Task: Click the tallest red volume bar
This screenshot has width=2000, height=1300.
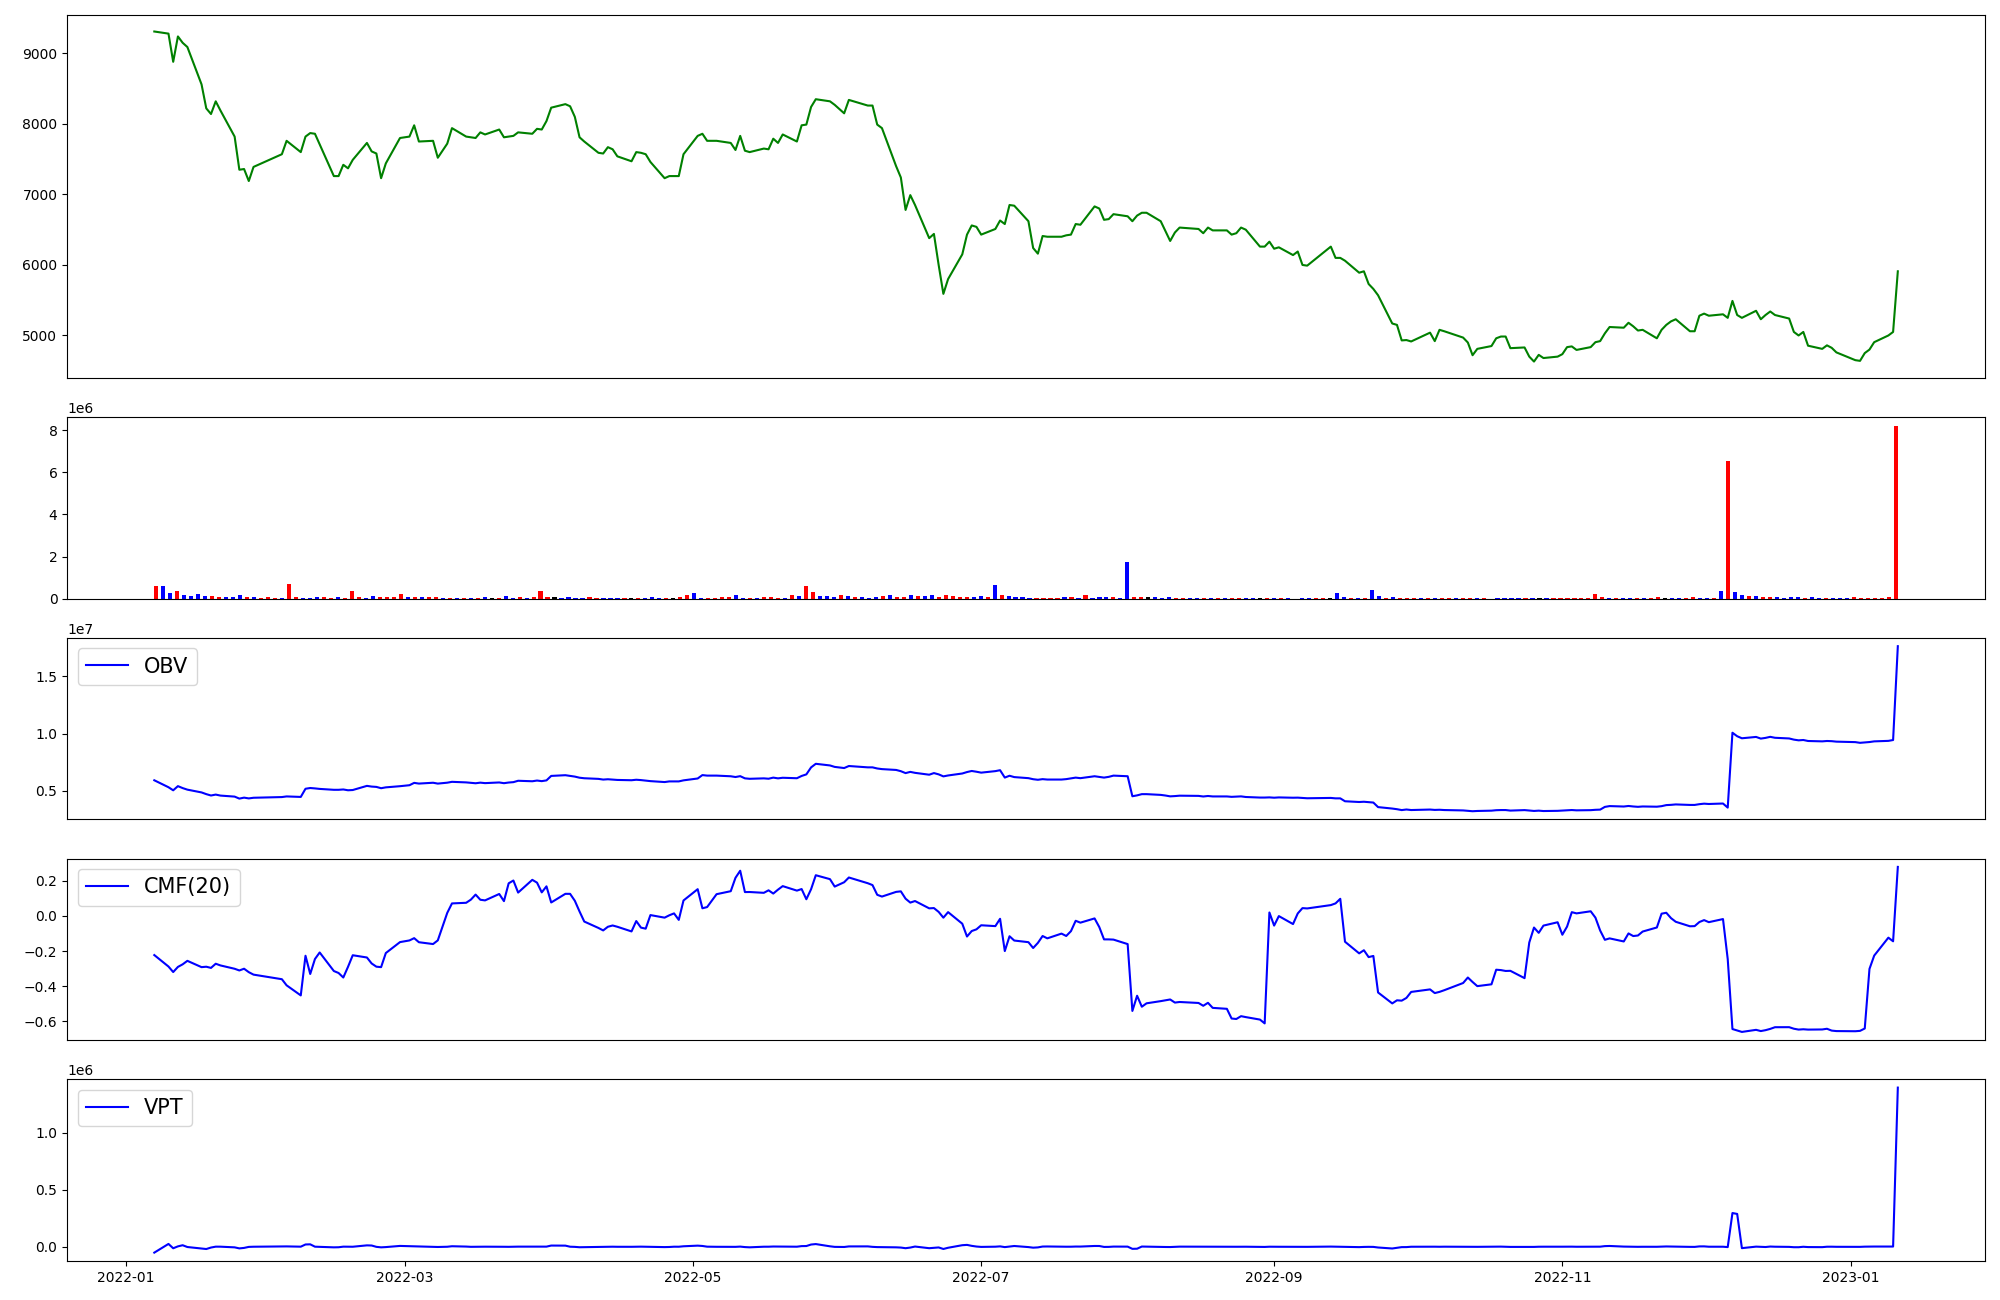Action: [x=1895, y=512]
